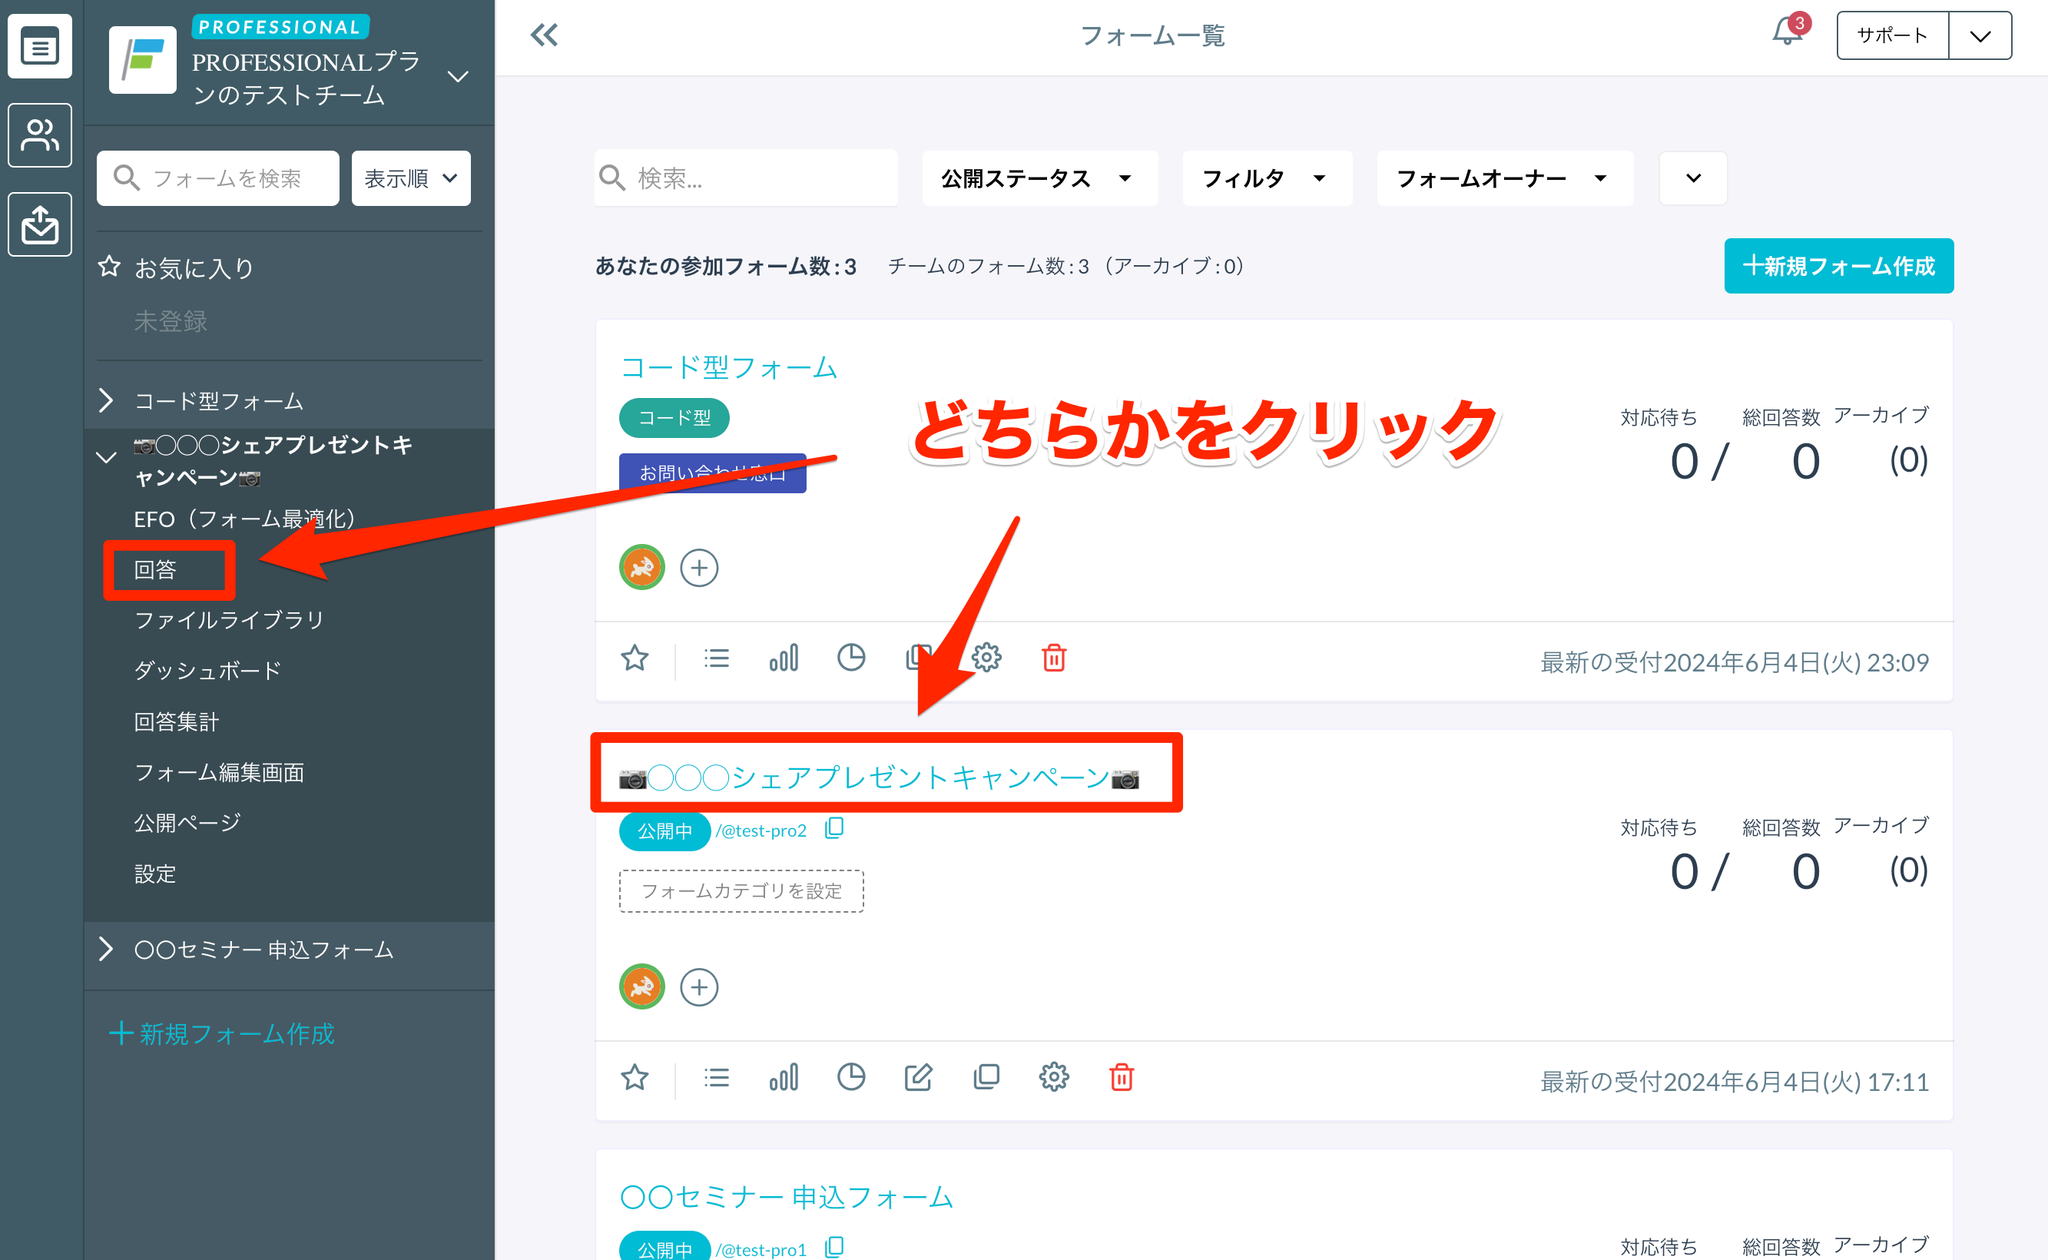Copy the /@test-pro2 URL with copy icon
The height and width of the screenshot is (1260, 2048).
pos(834,829)
